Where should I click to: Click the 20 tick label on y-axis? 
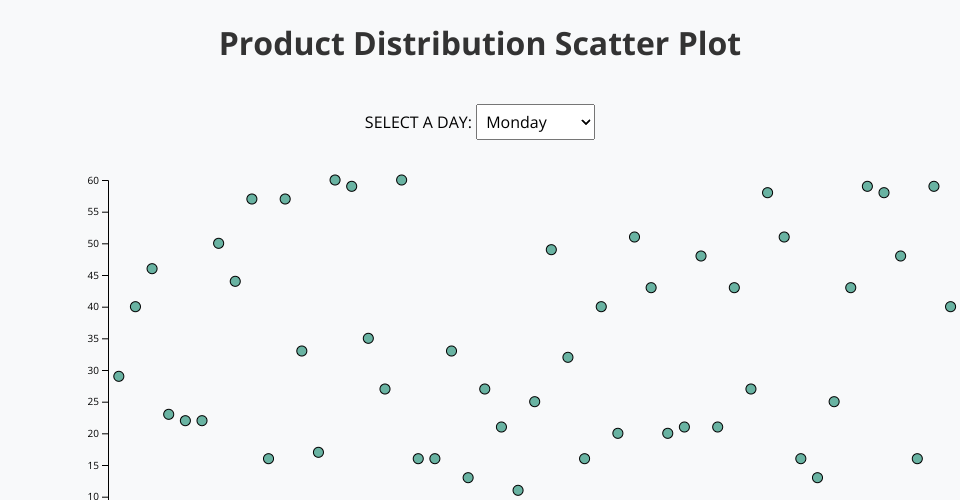point(93,434)
